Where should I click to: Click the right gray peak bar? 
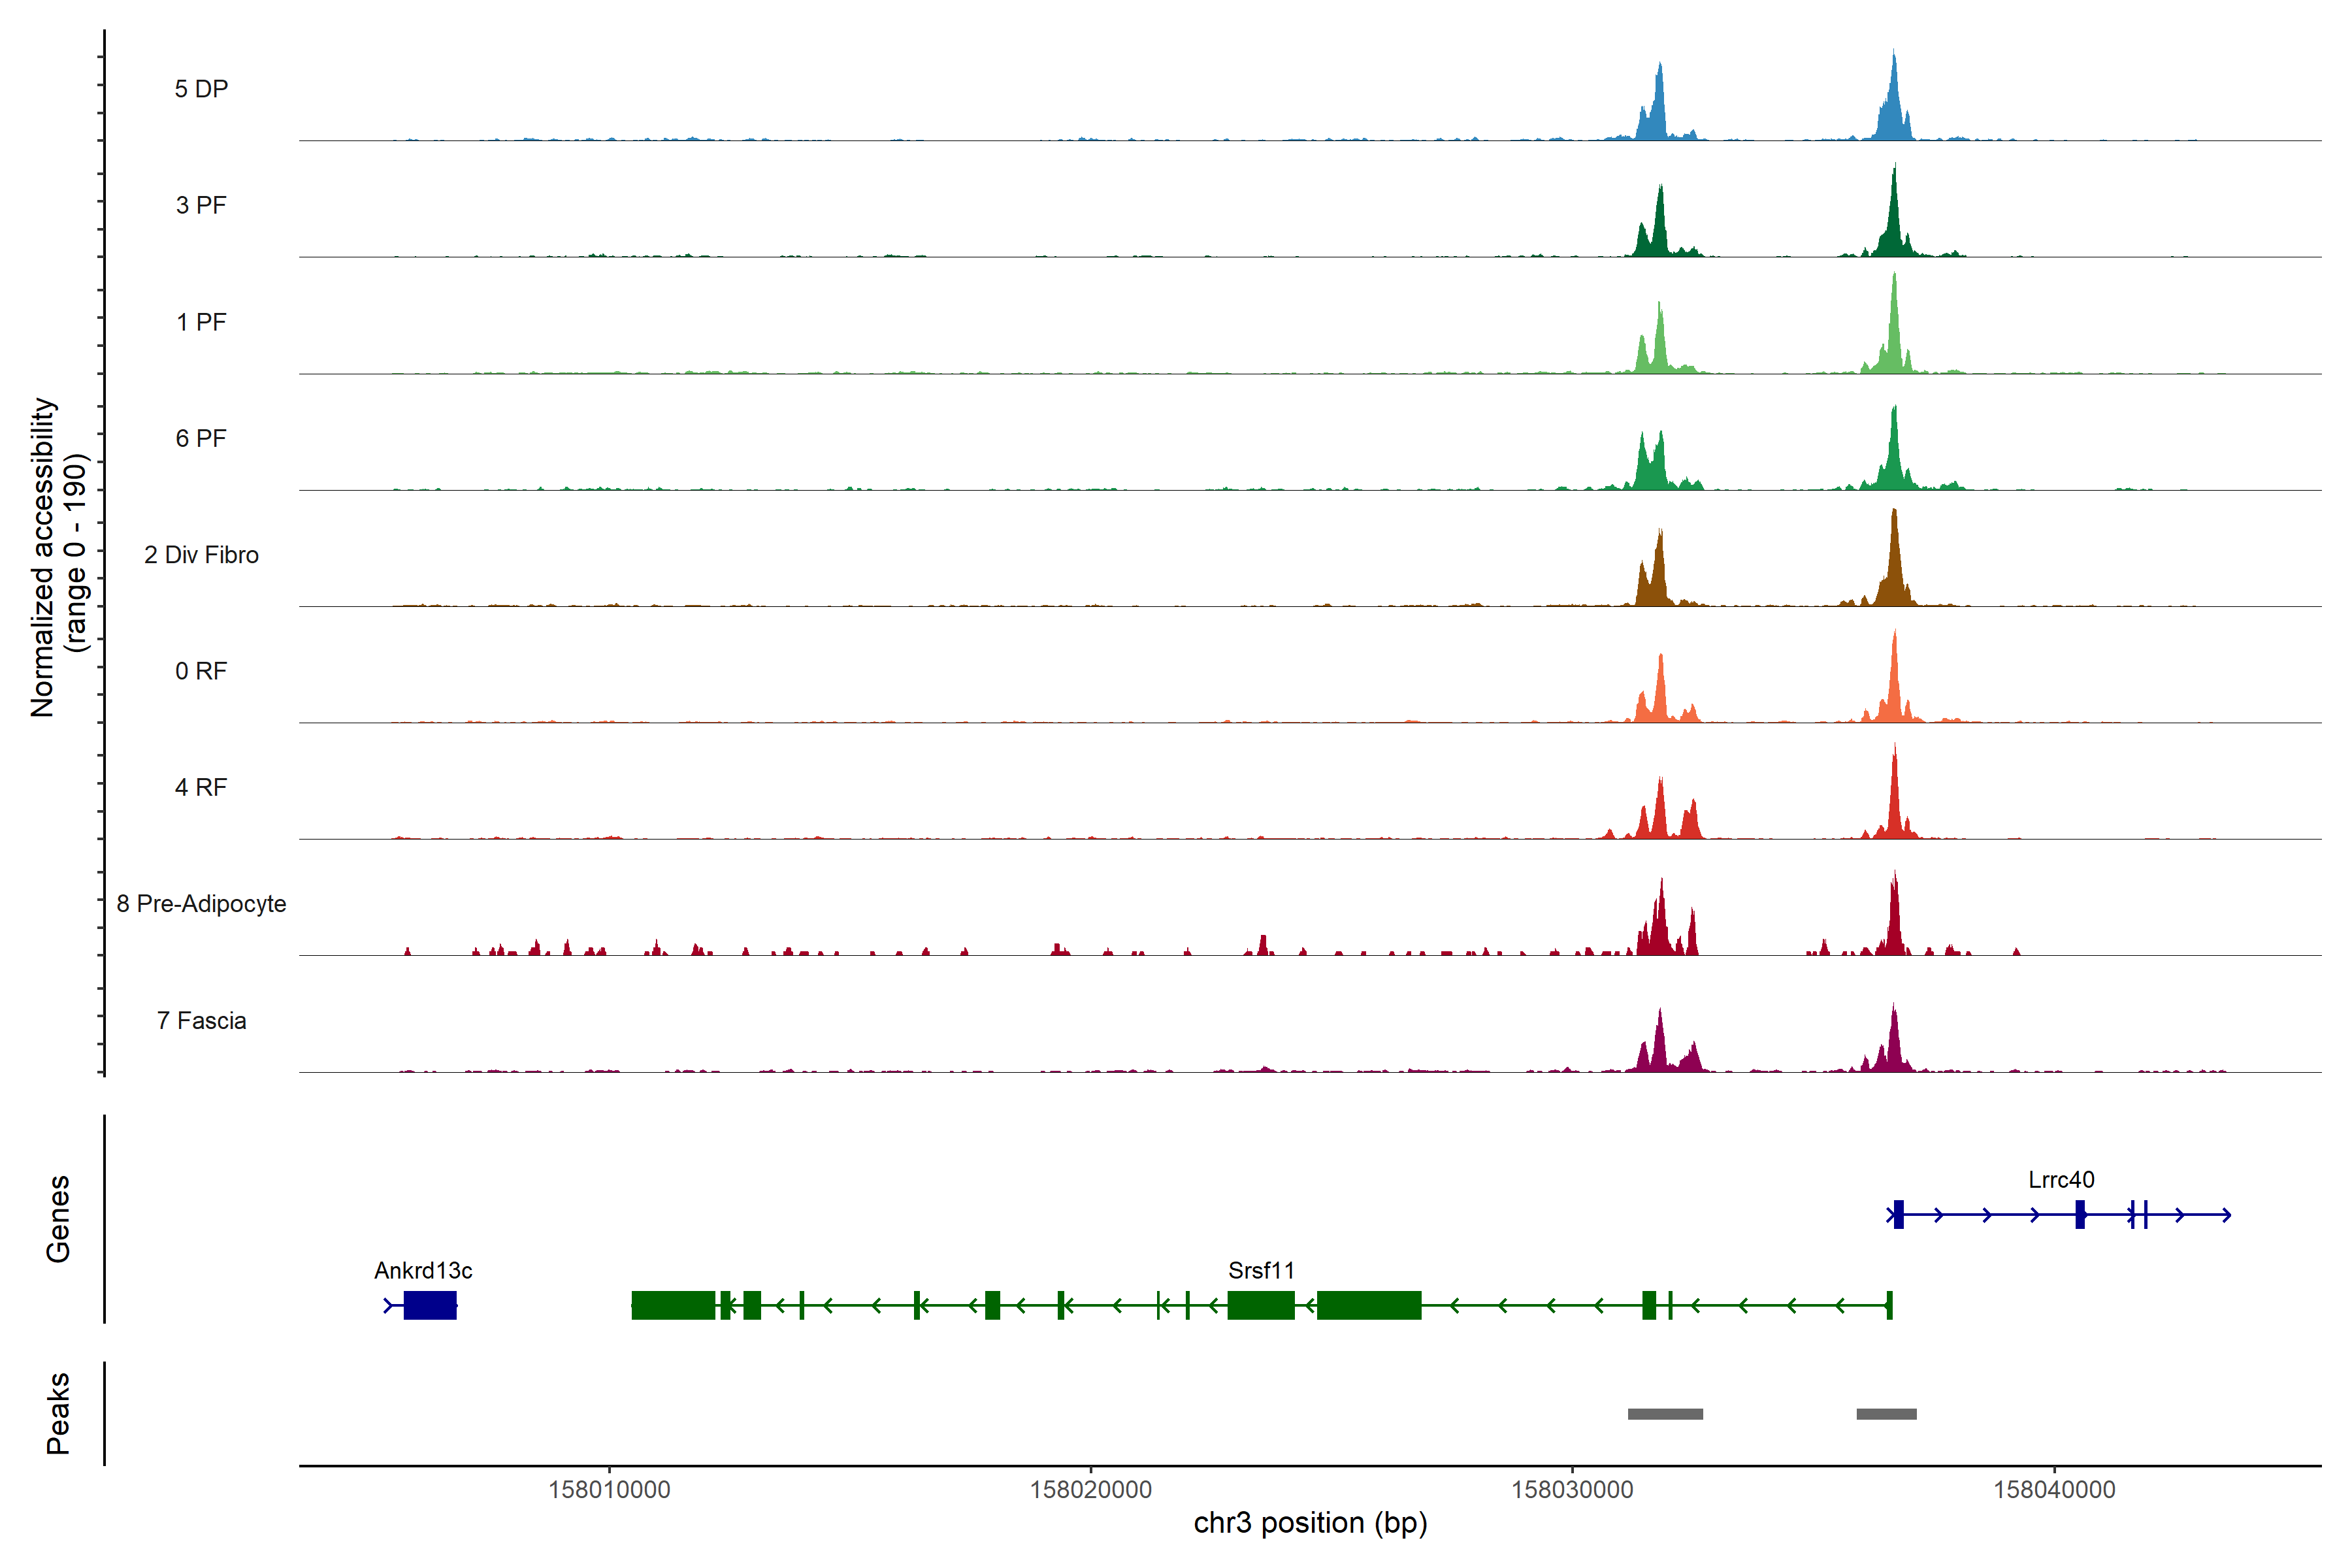(x=1886, y=1414)
